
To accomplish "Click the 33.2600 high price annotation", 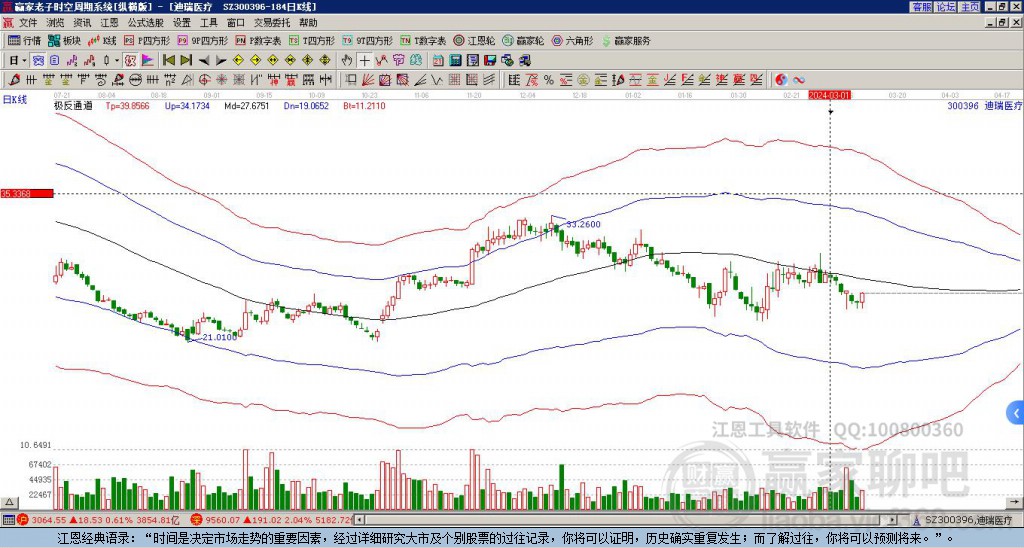I will click(x=583, y=224).
